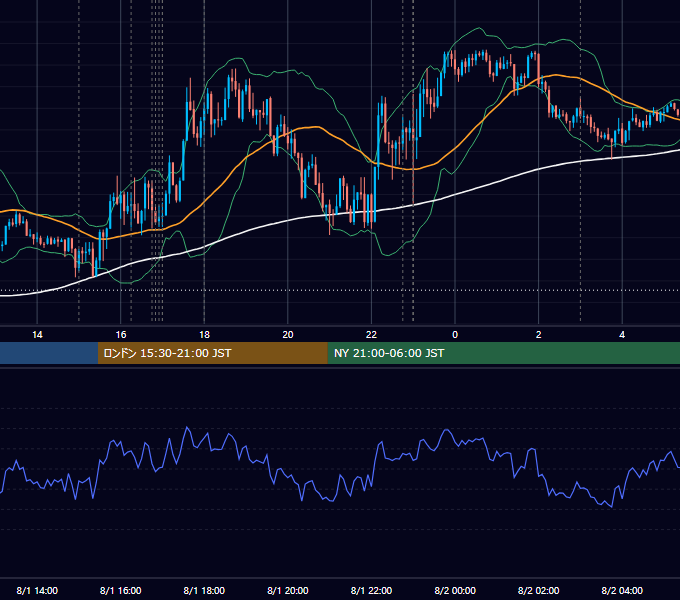Click the '8/1 16:00' date label
The image size is (680, 600).
pyautogui.click(x=121, y=591)
